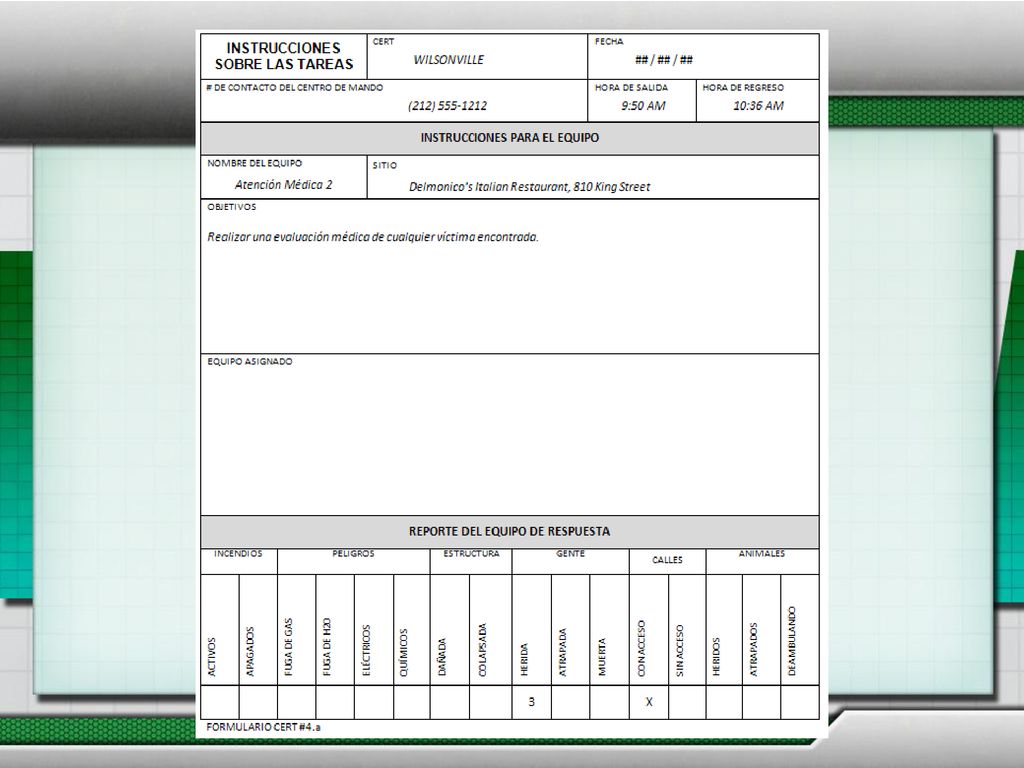Click the objective text Realizar una evaluación médica
Viewport: 1024px width, 768px height.
point(373,237)
